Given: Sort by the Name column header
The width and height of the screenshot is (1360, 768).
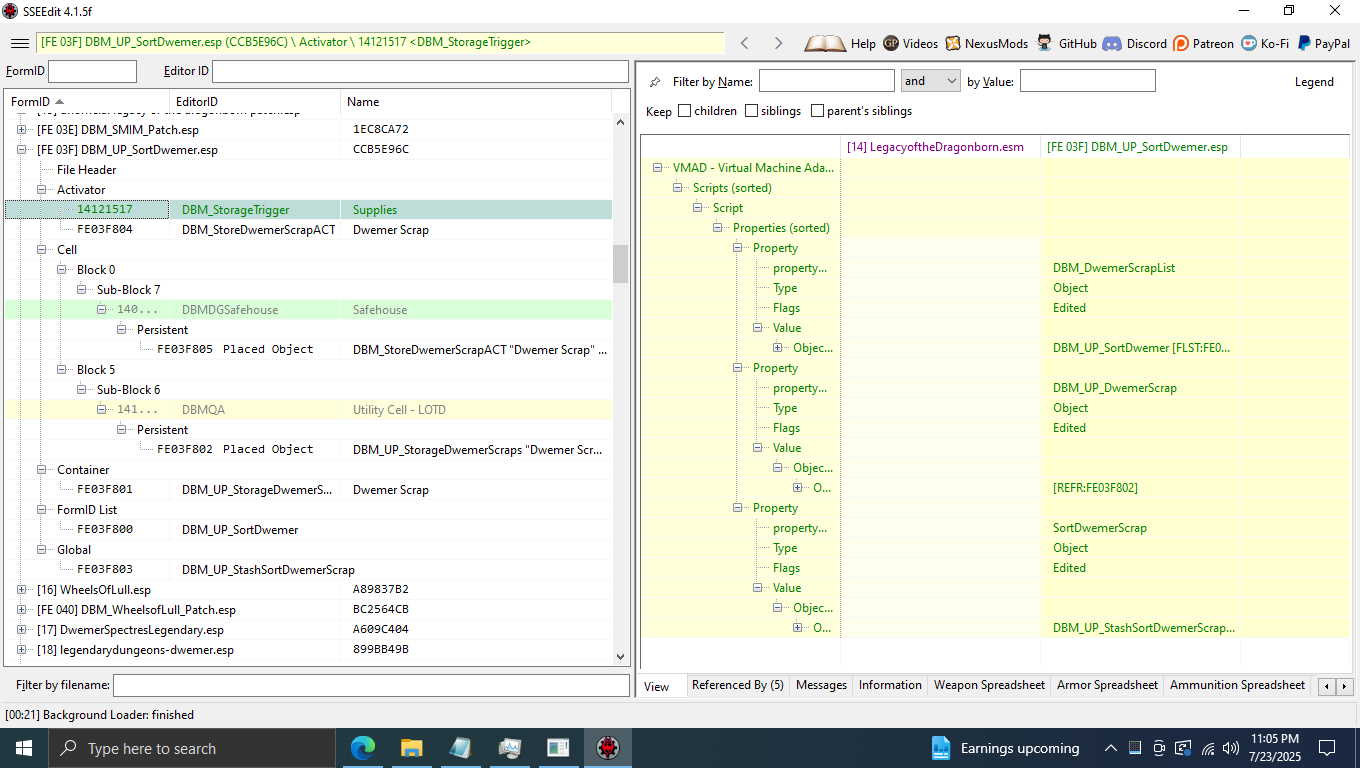Looking at the screenshot, I should point(475,102).
